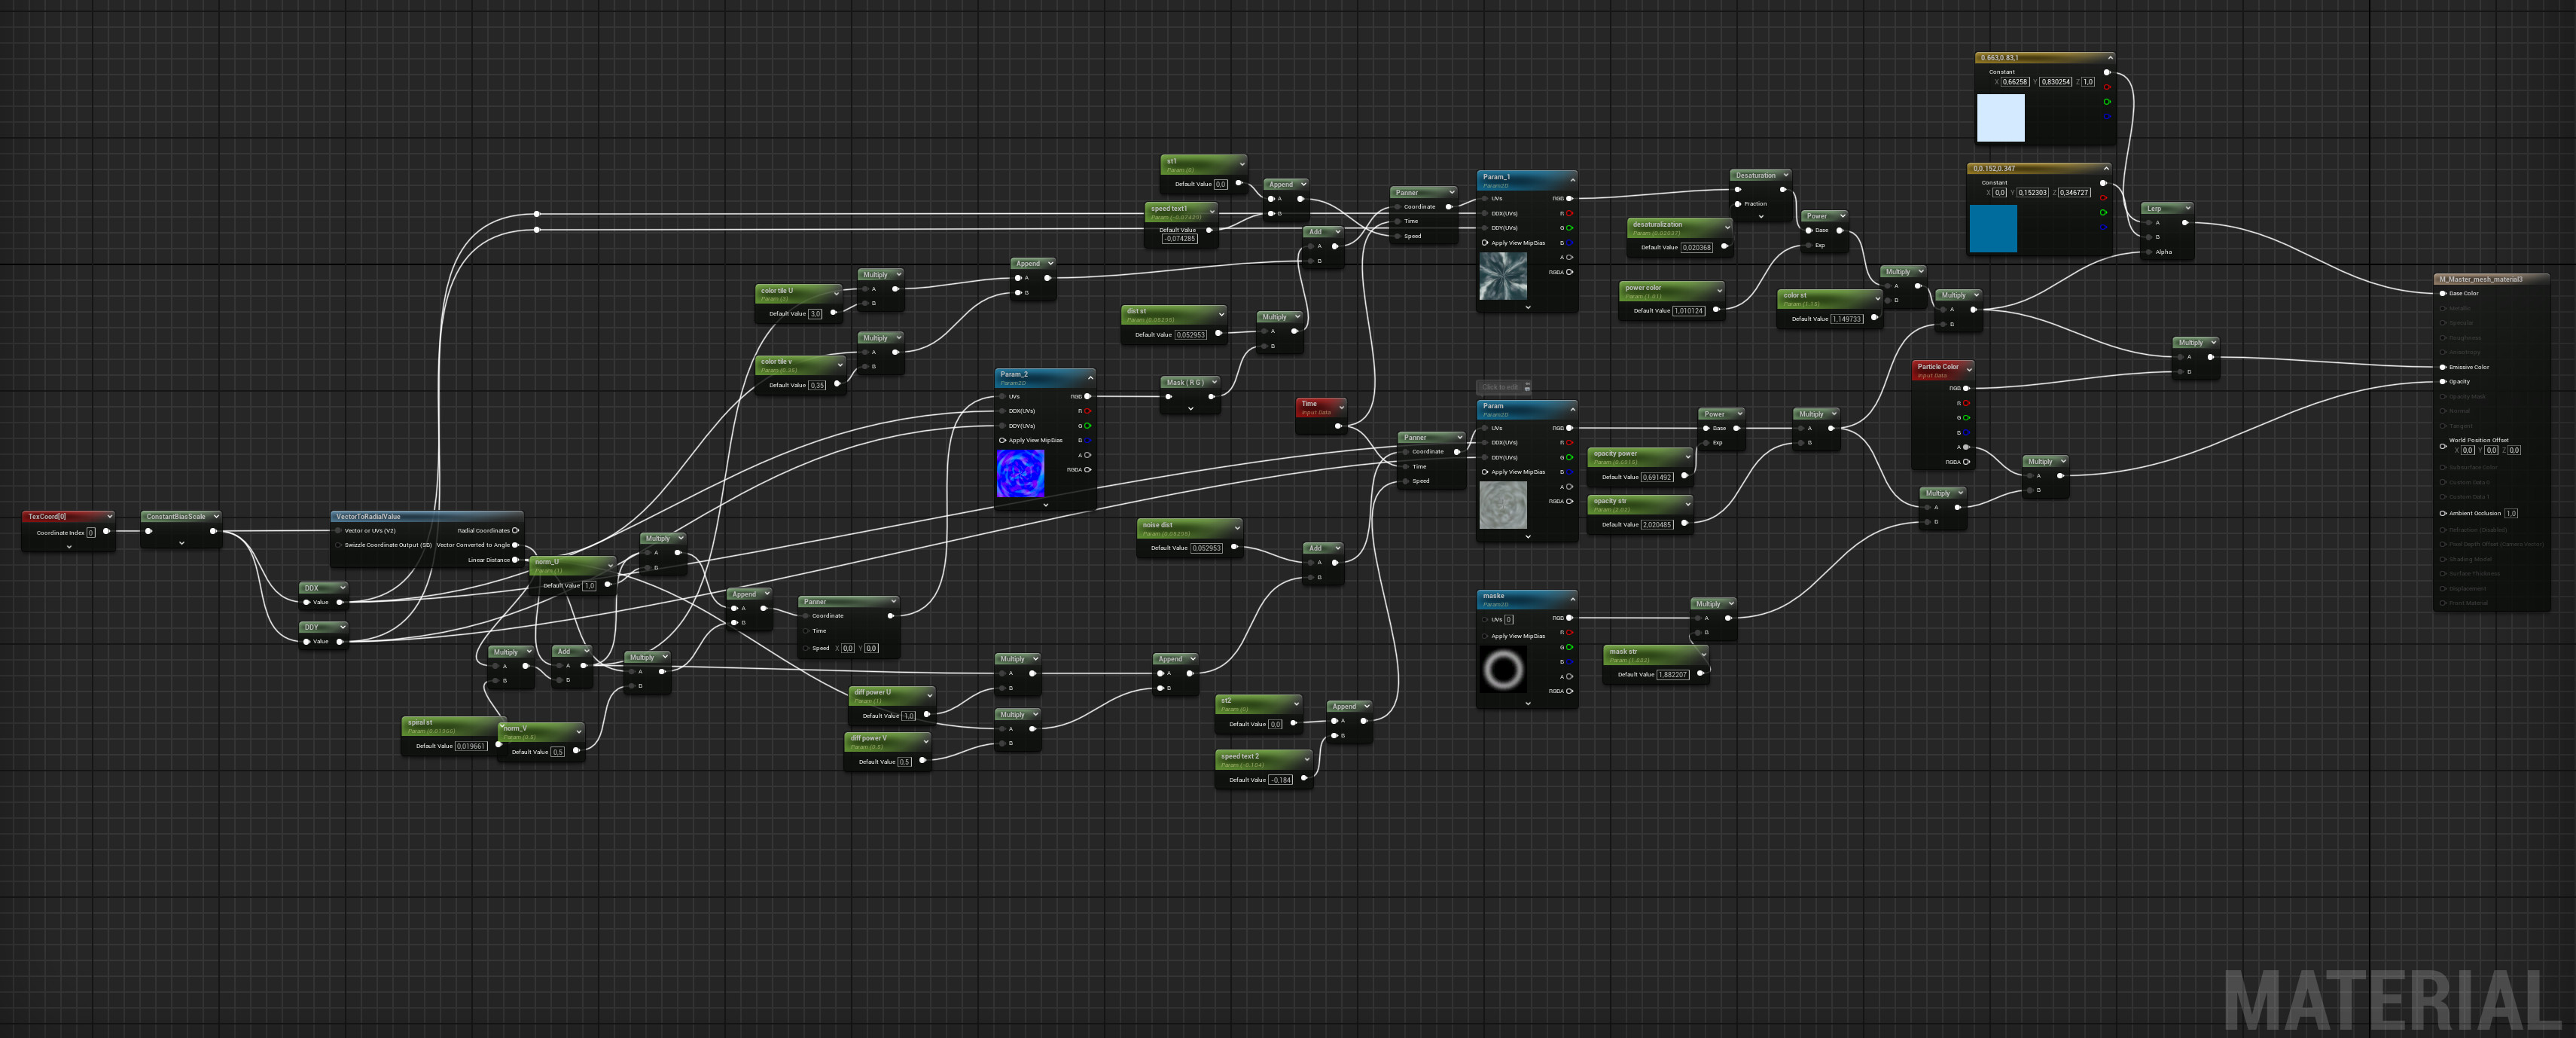Click the Fraction input pin on Desaturation node
Viewport: 2576px width, 1038px height.
tap(1737, 204)
